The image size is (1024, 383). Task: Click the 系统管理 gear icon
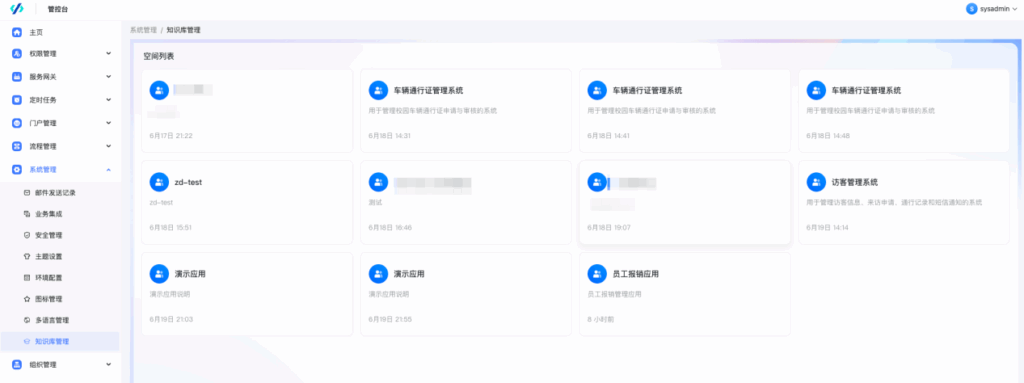point(17,169)
